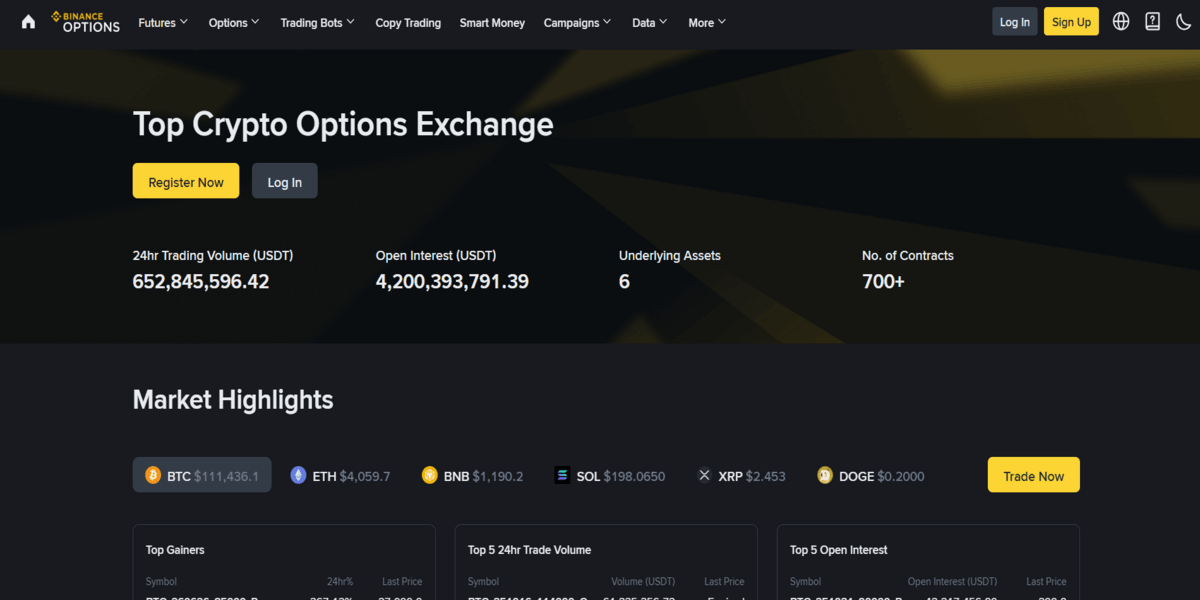The image size is (1200, 600).
Task: Select the Binance Options logo
Action: click(85, 21)
